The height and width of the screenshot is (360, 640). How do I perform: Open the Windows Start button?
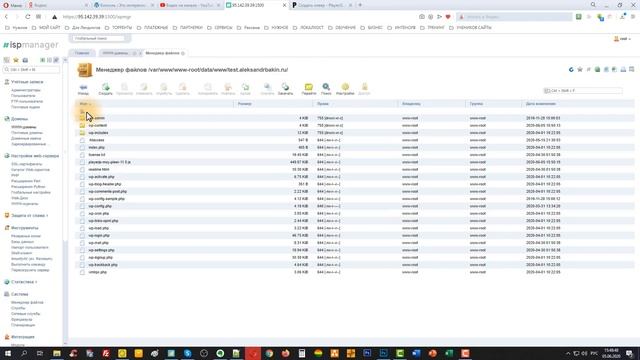(x=7, y=353)
